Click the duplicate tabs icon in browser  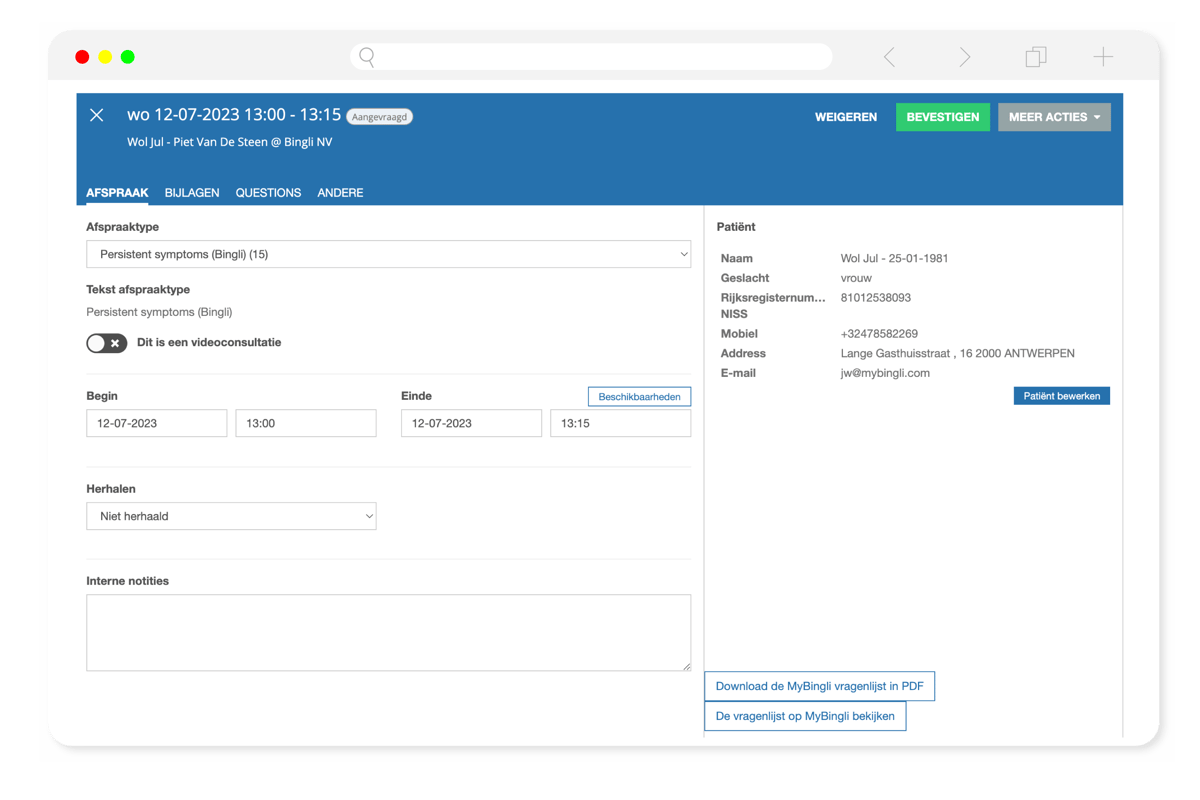(1036, 57)
